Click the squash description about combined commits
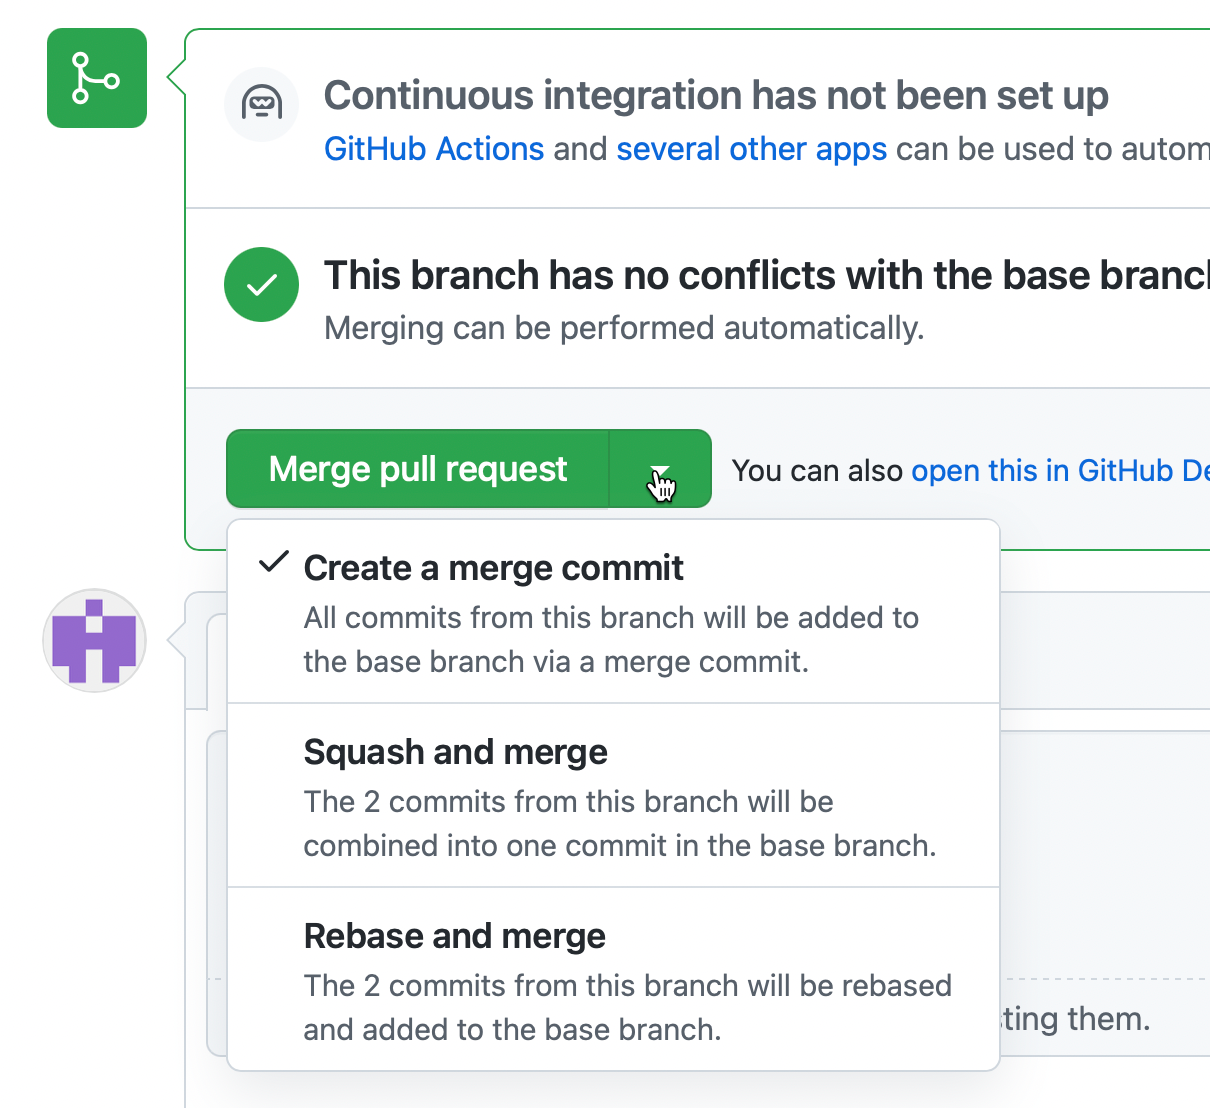The image size is (1210, 1108). [x=620, y=824]
